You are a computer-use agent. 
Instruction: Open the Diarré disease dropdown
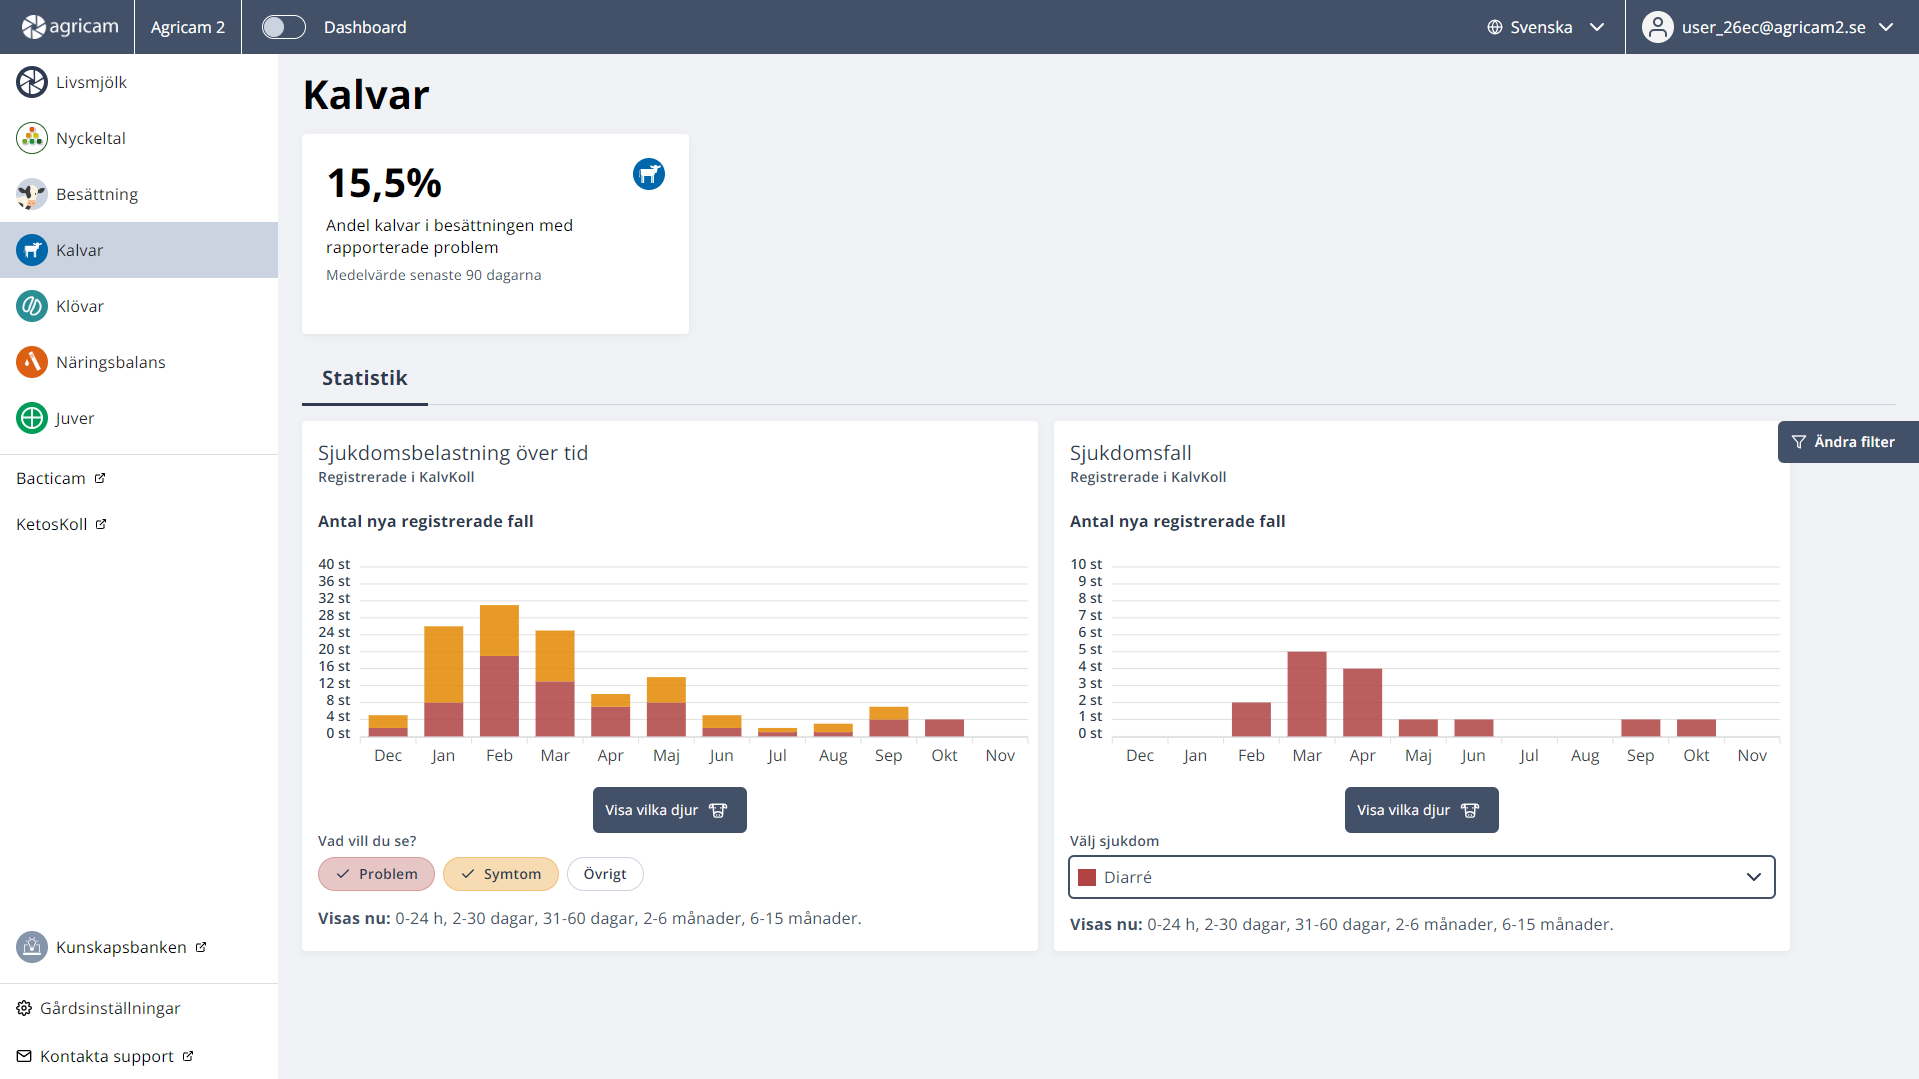(x=1421, y=877)
